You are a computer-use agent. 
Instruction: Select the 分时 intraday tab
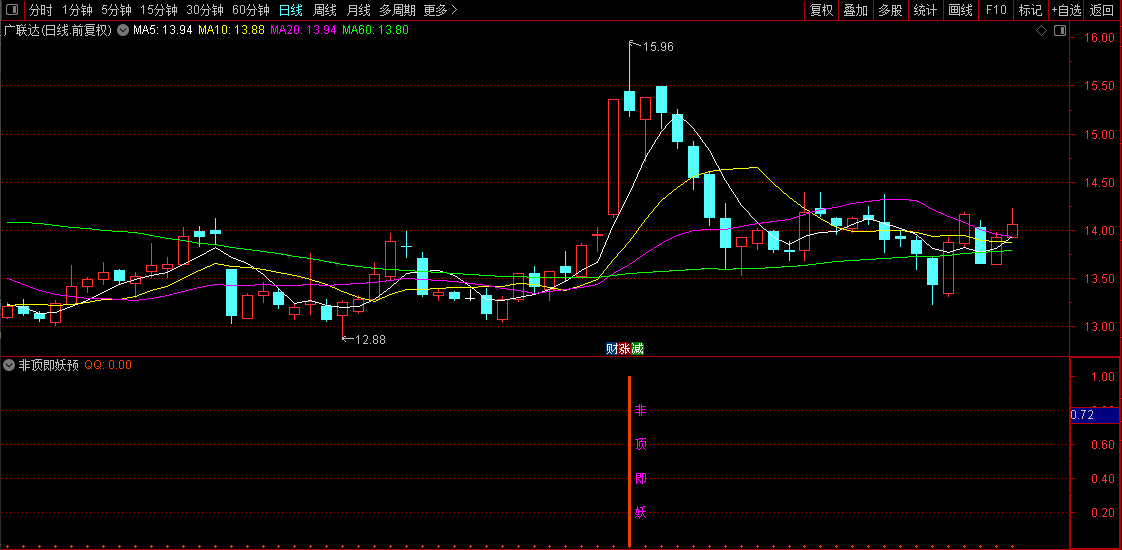click(40, 10)
